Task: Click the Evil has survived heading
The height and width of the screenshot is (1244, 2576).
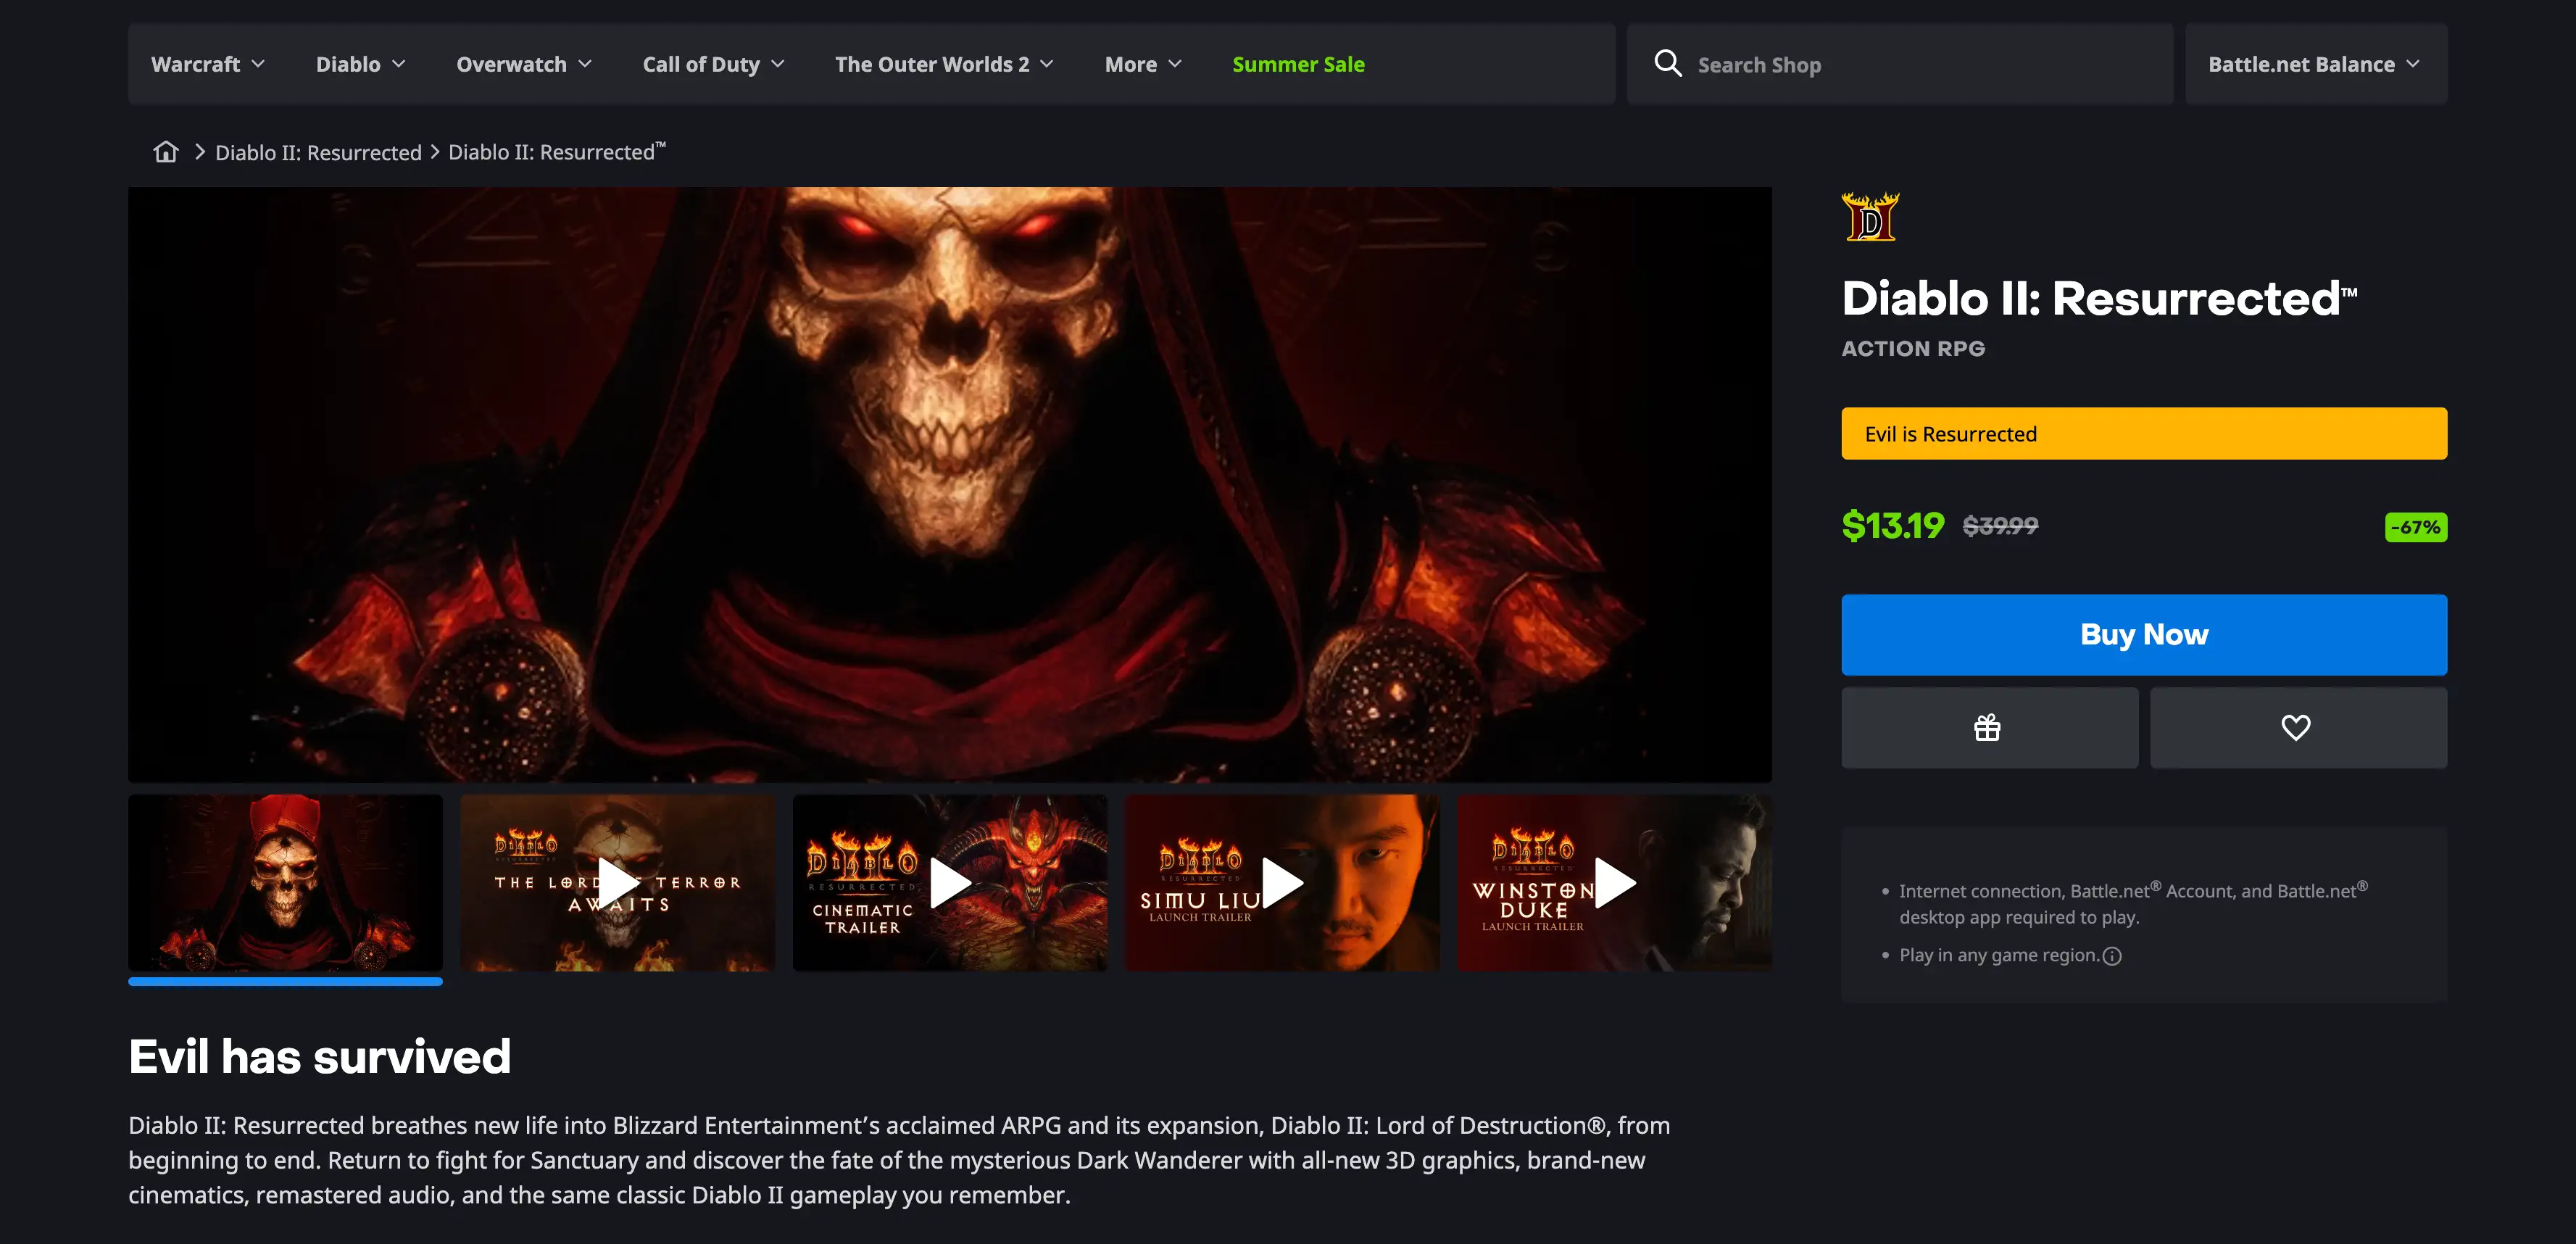Action: pos(319,1056)
